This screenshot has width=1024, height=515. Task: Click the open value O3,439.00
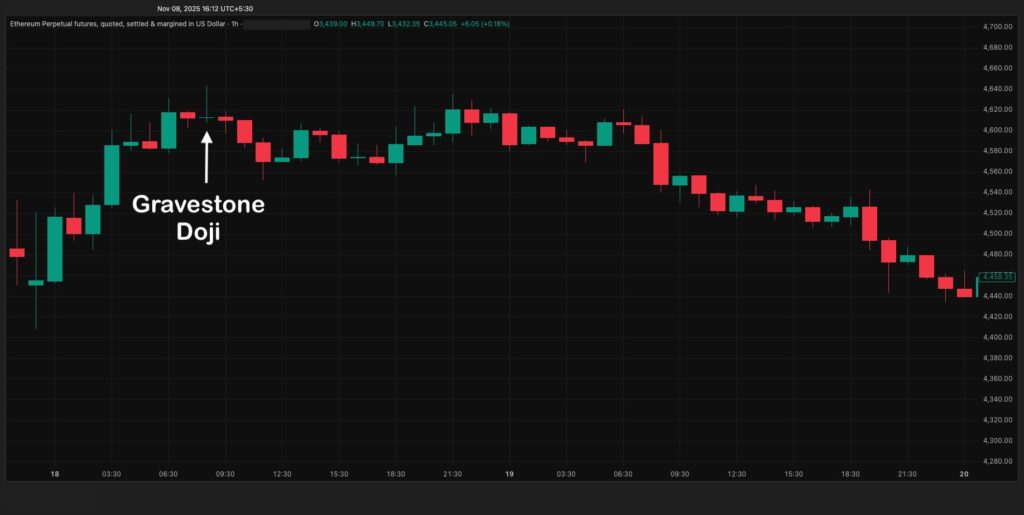click(x=330, y=24)
